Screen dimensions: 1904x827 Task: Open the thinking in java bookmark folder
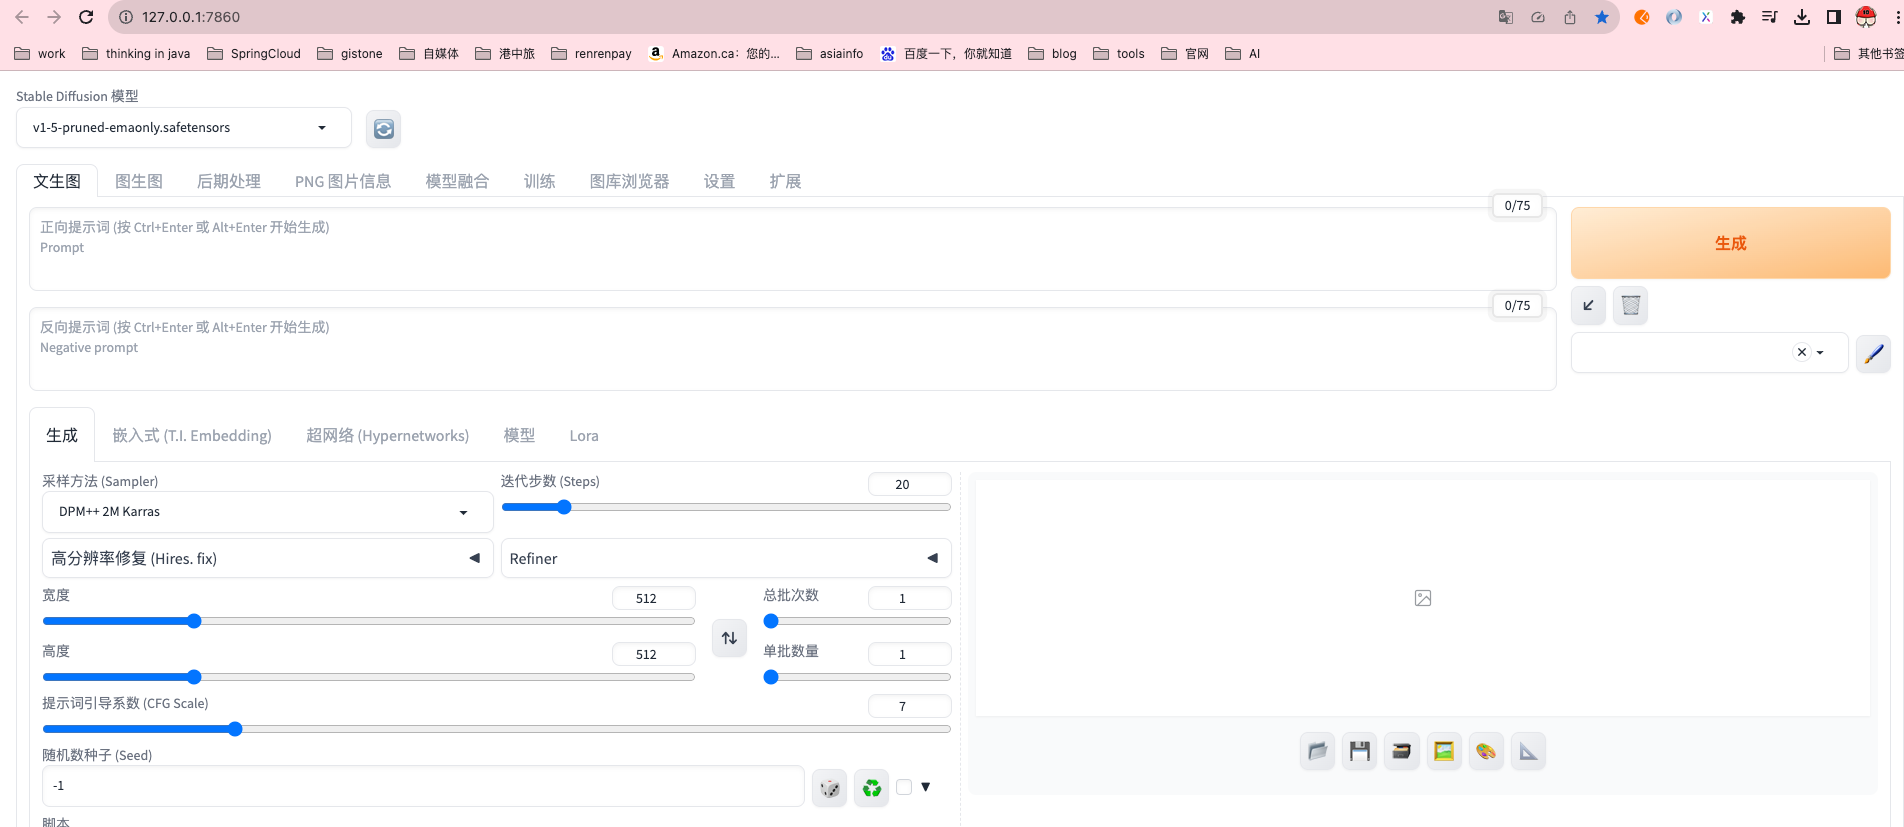(136, 53)
